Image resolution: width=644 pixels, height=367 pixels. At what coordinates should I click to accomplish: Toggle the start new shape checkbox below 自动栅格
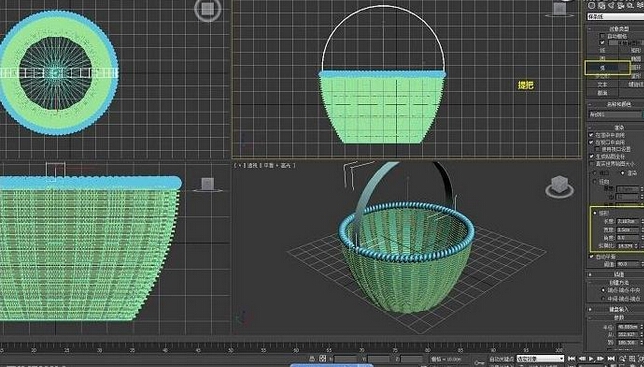[602, 43]
